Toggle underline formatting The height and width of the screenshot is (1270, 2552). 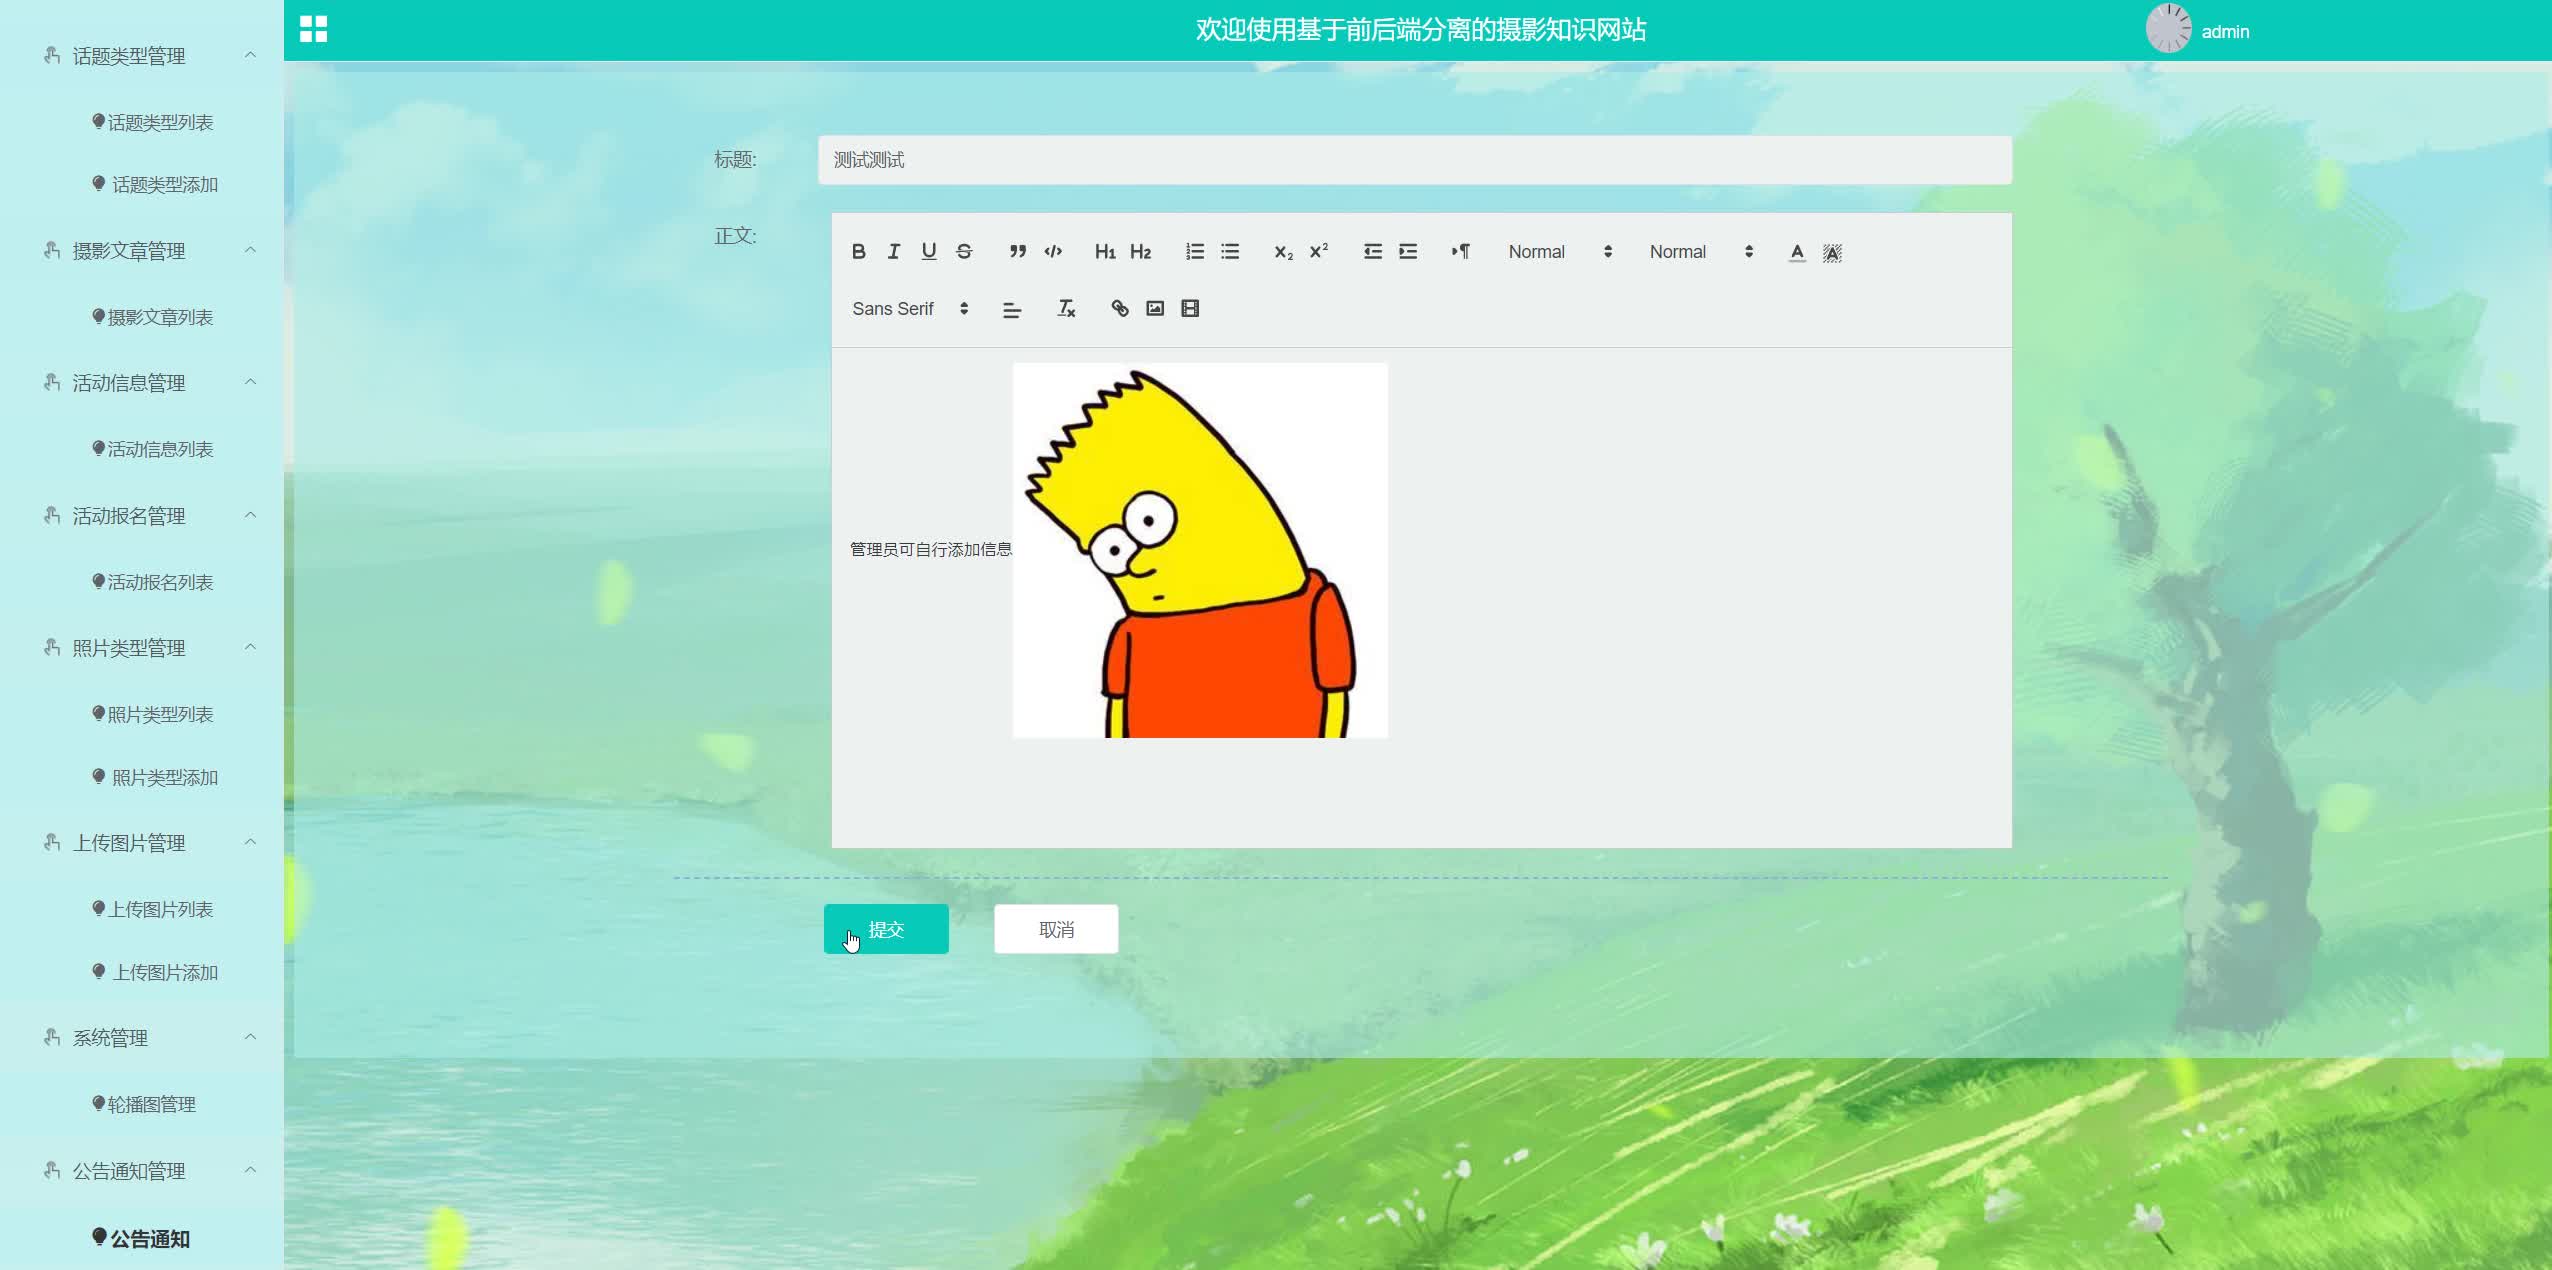click(929, 252)
